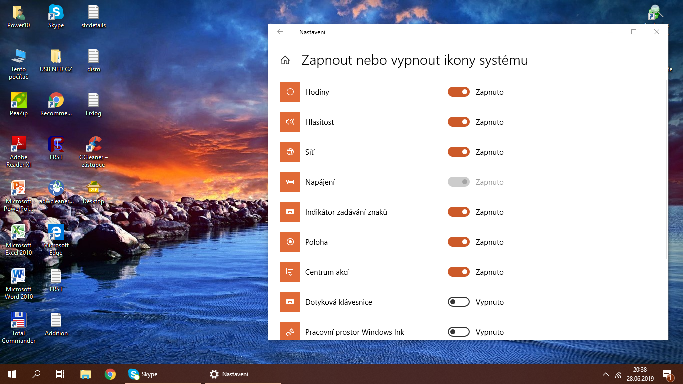Select Microsoft PowerPoint desktop shortcut

[x=18, y=195]
